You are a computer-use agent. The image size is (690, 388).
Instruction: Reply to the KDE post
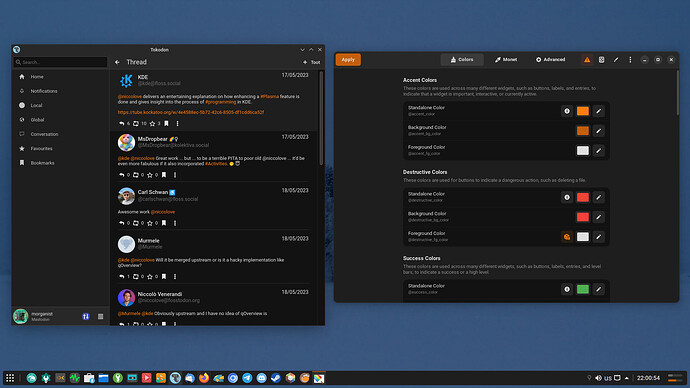(x=122, y=124)
